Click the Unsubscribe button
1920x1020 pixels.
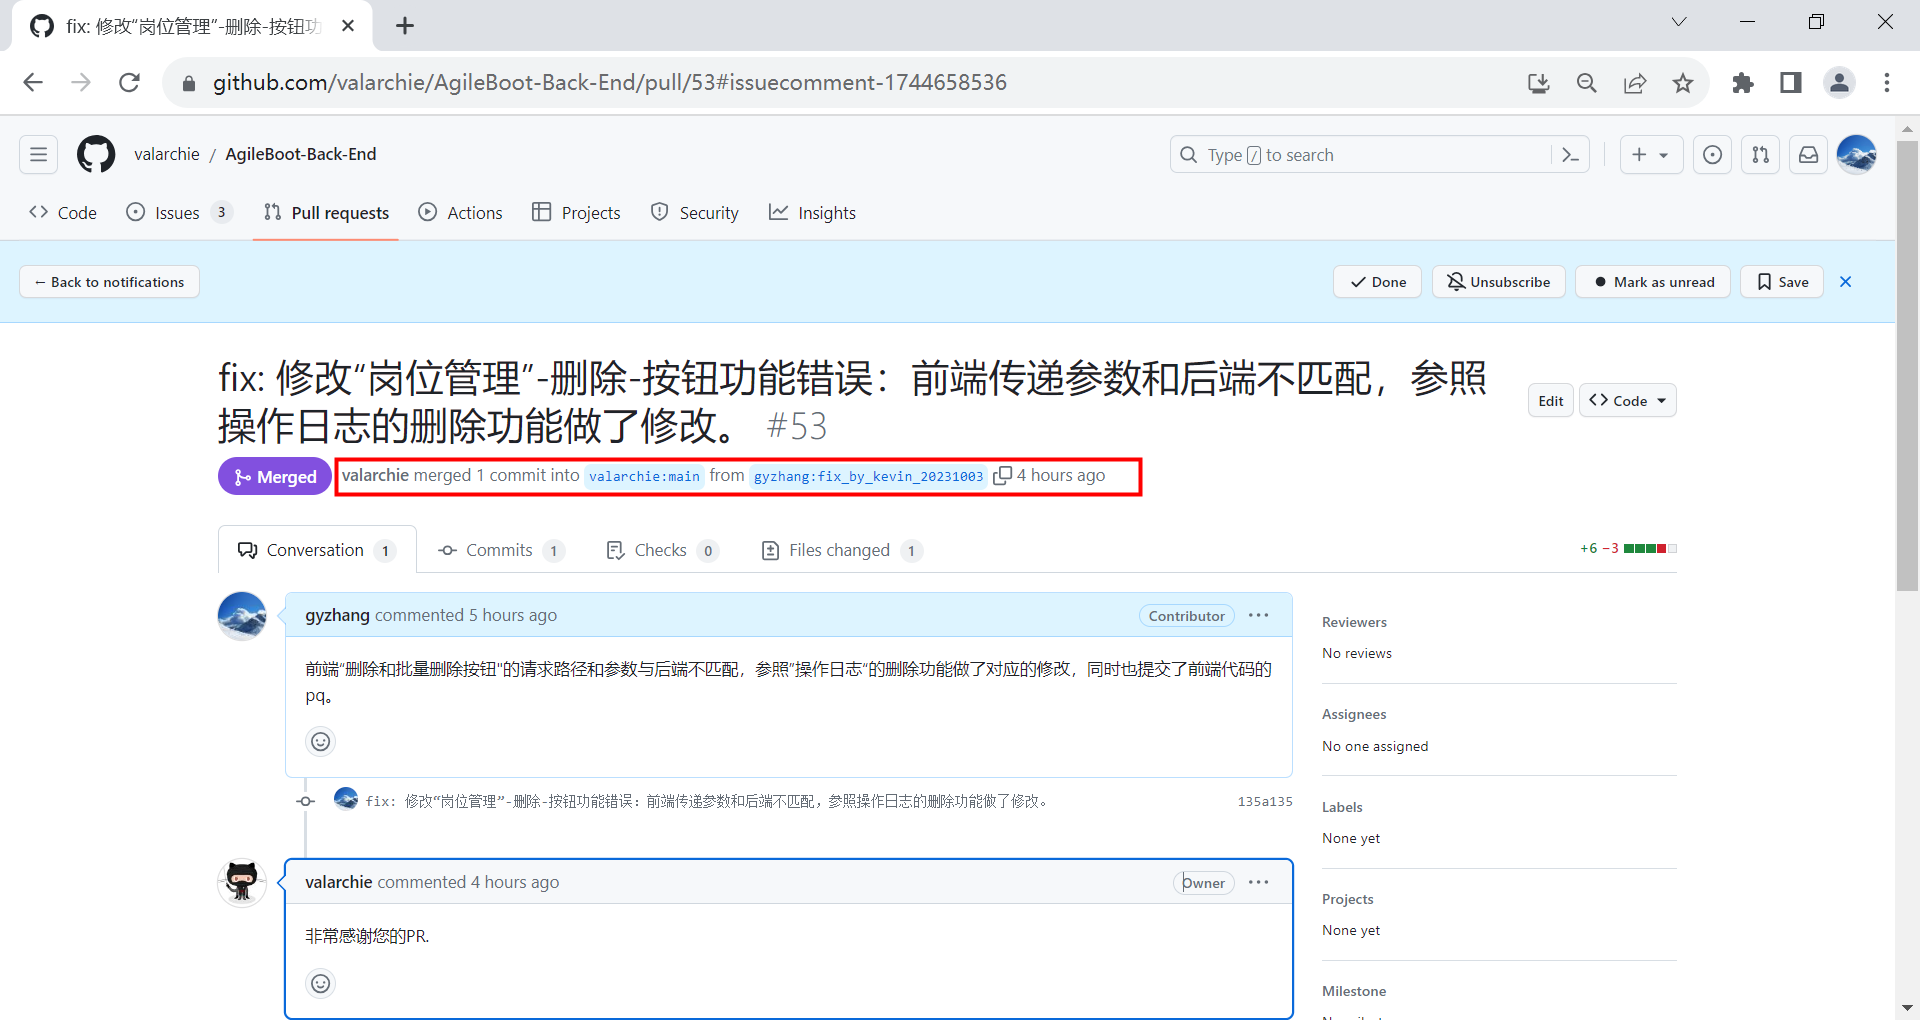[x=1498, y=282]
